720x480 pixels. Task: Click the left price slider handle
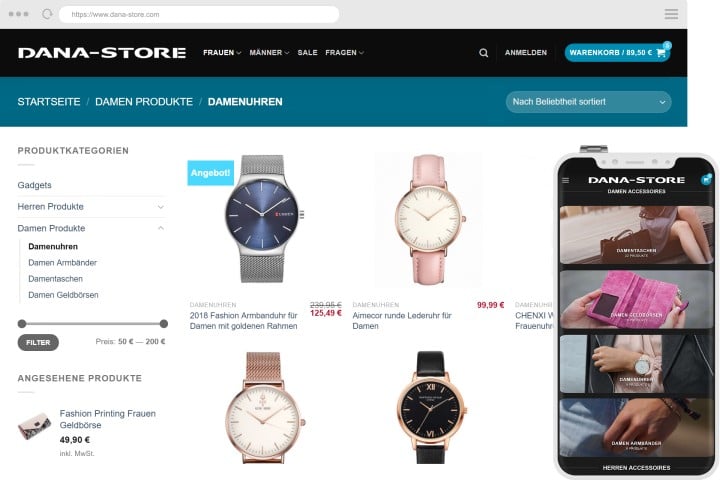click(x=22, y=324)
